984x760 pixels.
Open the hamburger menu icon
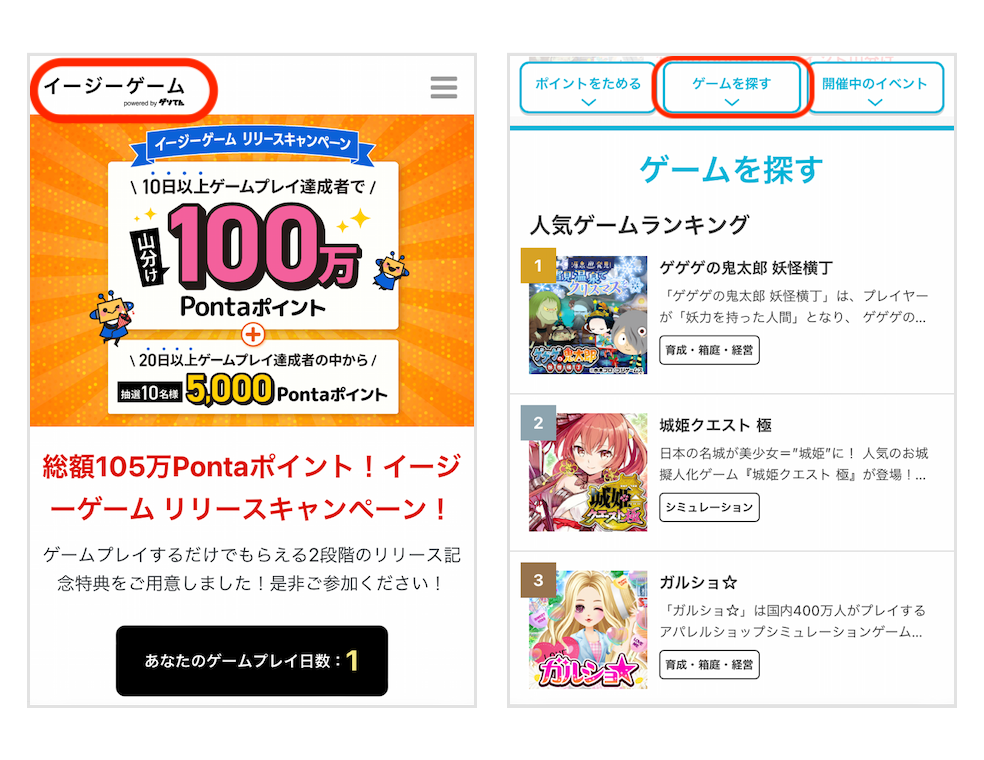pos(444,87)
